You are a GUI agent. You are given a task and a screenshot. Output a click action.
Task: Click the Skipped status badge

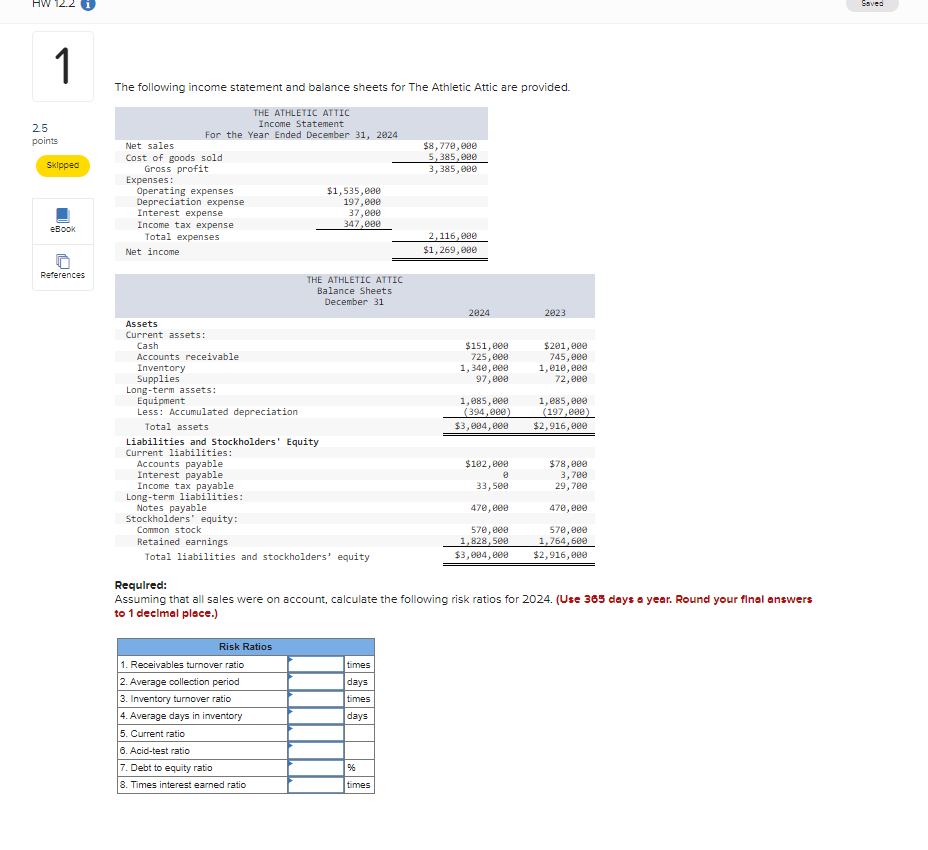tap(63, 165)
